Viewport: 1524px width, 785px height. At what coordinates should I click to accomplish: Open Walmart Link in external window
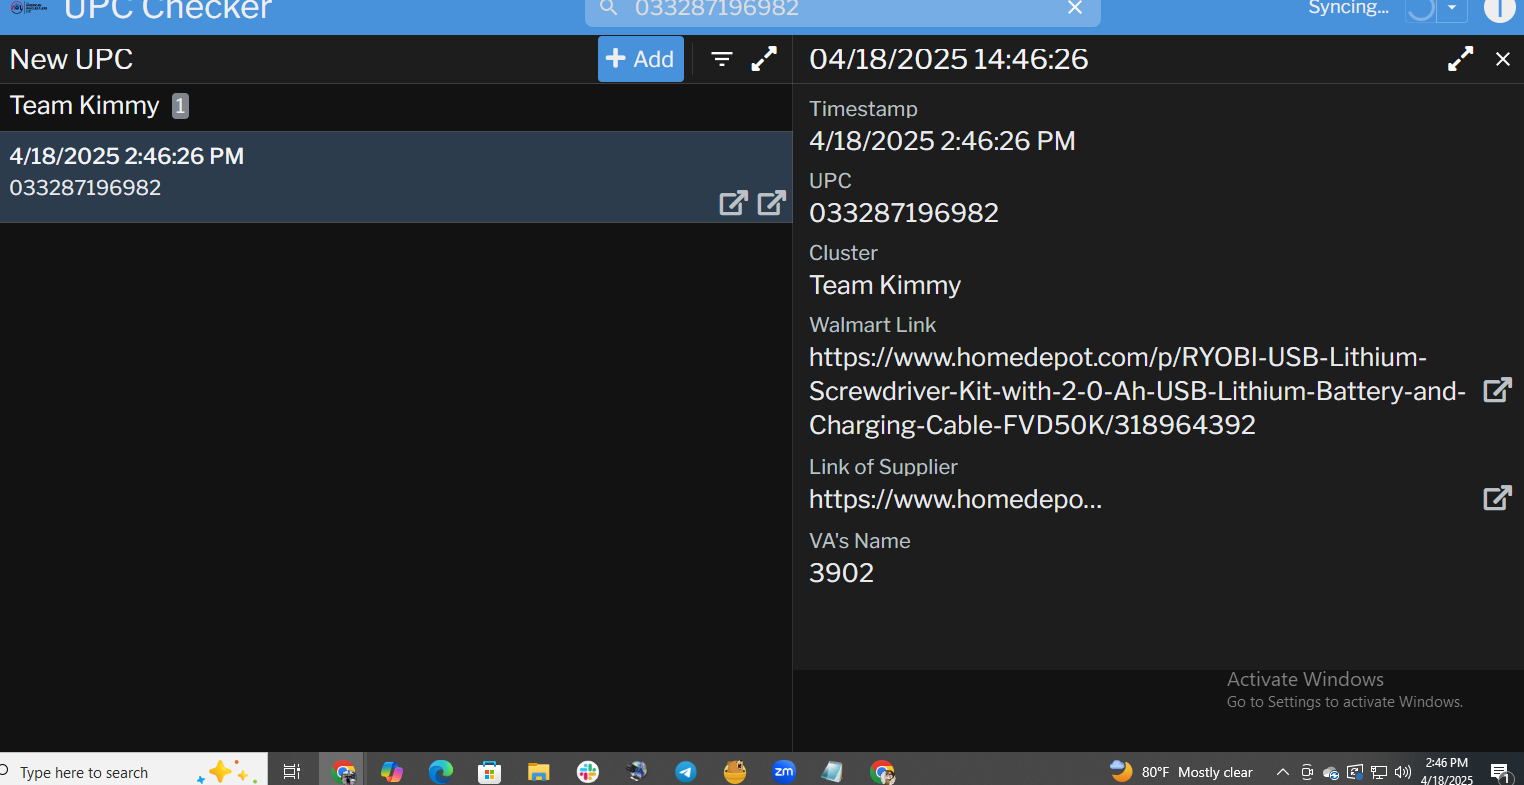[x=1496, y=390]
